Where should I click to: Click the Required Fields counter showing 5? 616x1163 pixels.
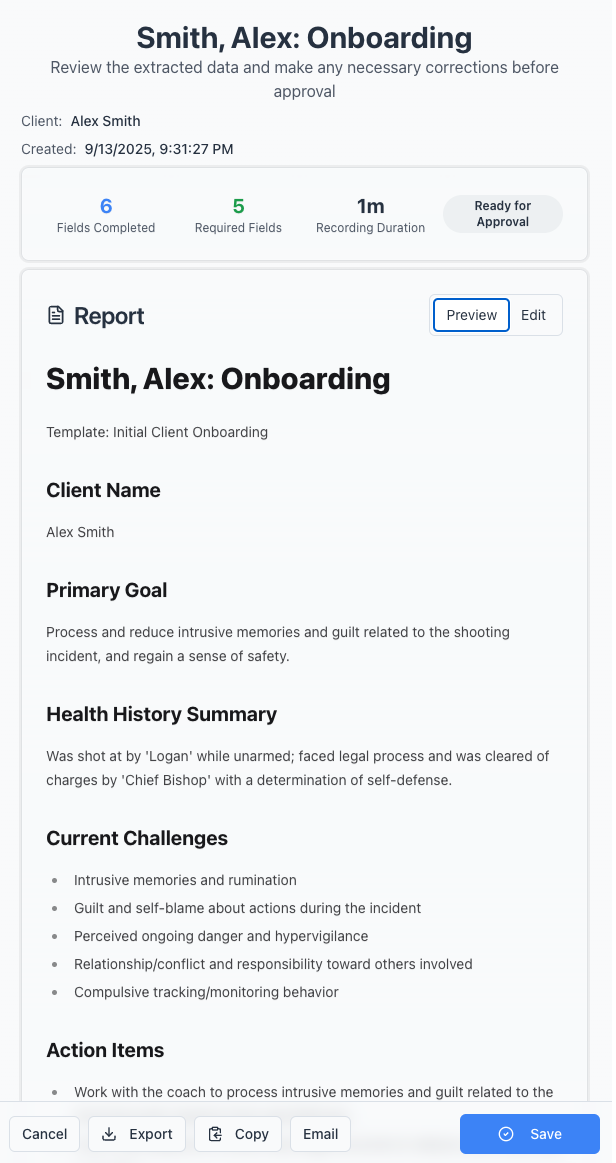(x=238, y=213)
